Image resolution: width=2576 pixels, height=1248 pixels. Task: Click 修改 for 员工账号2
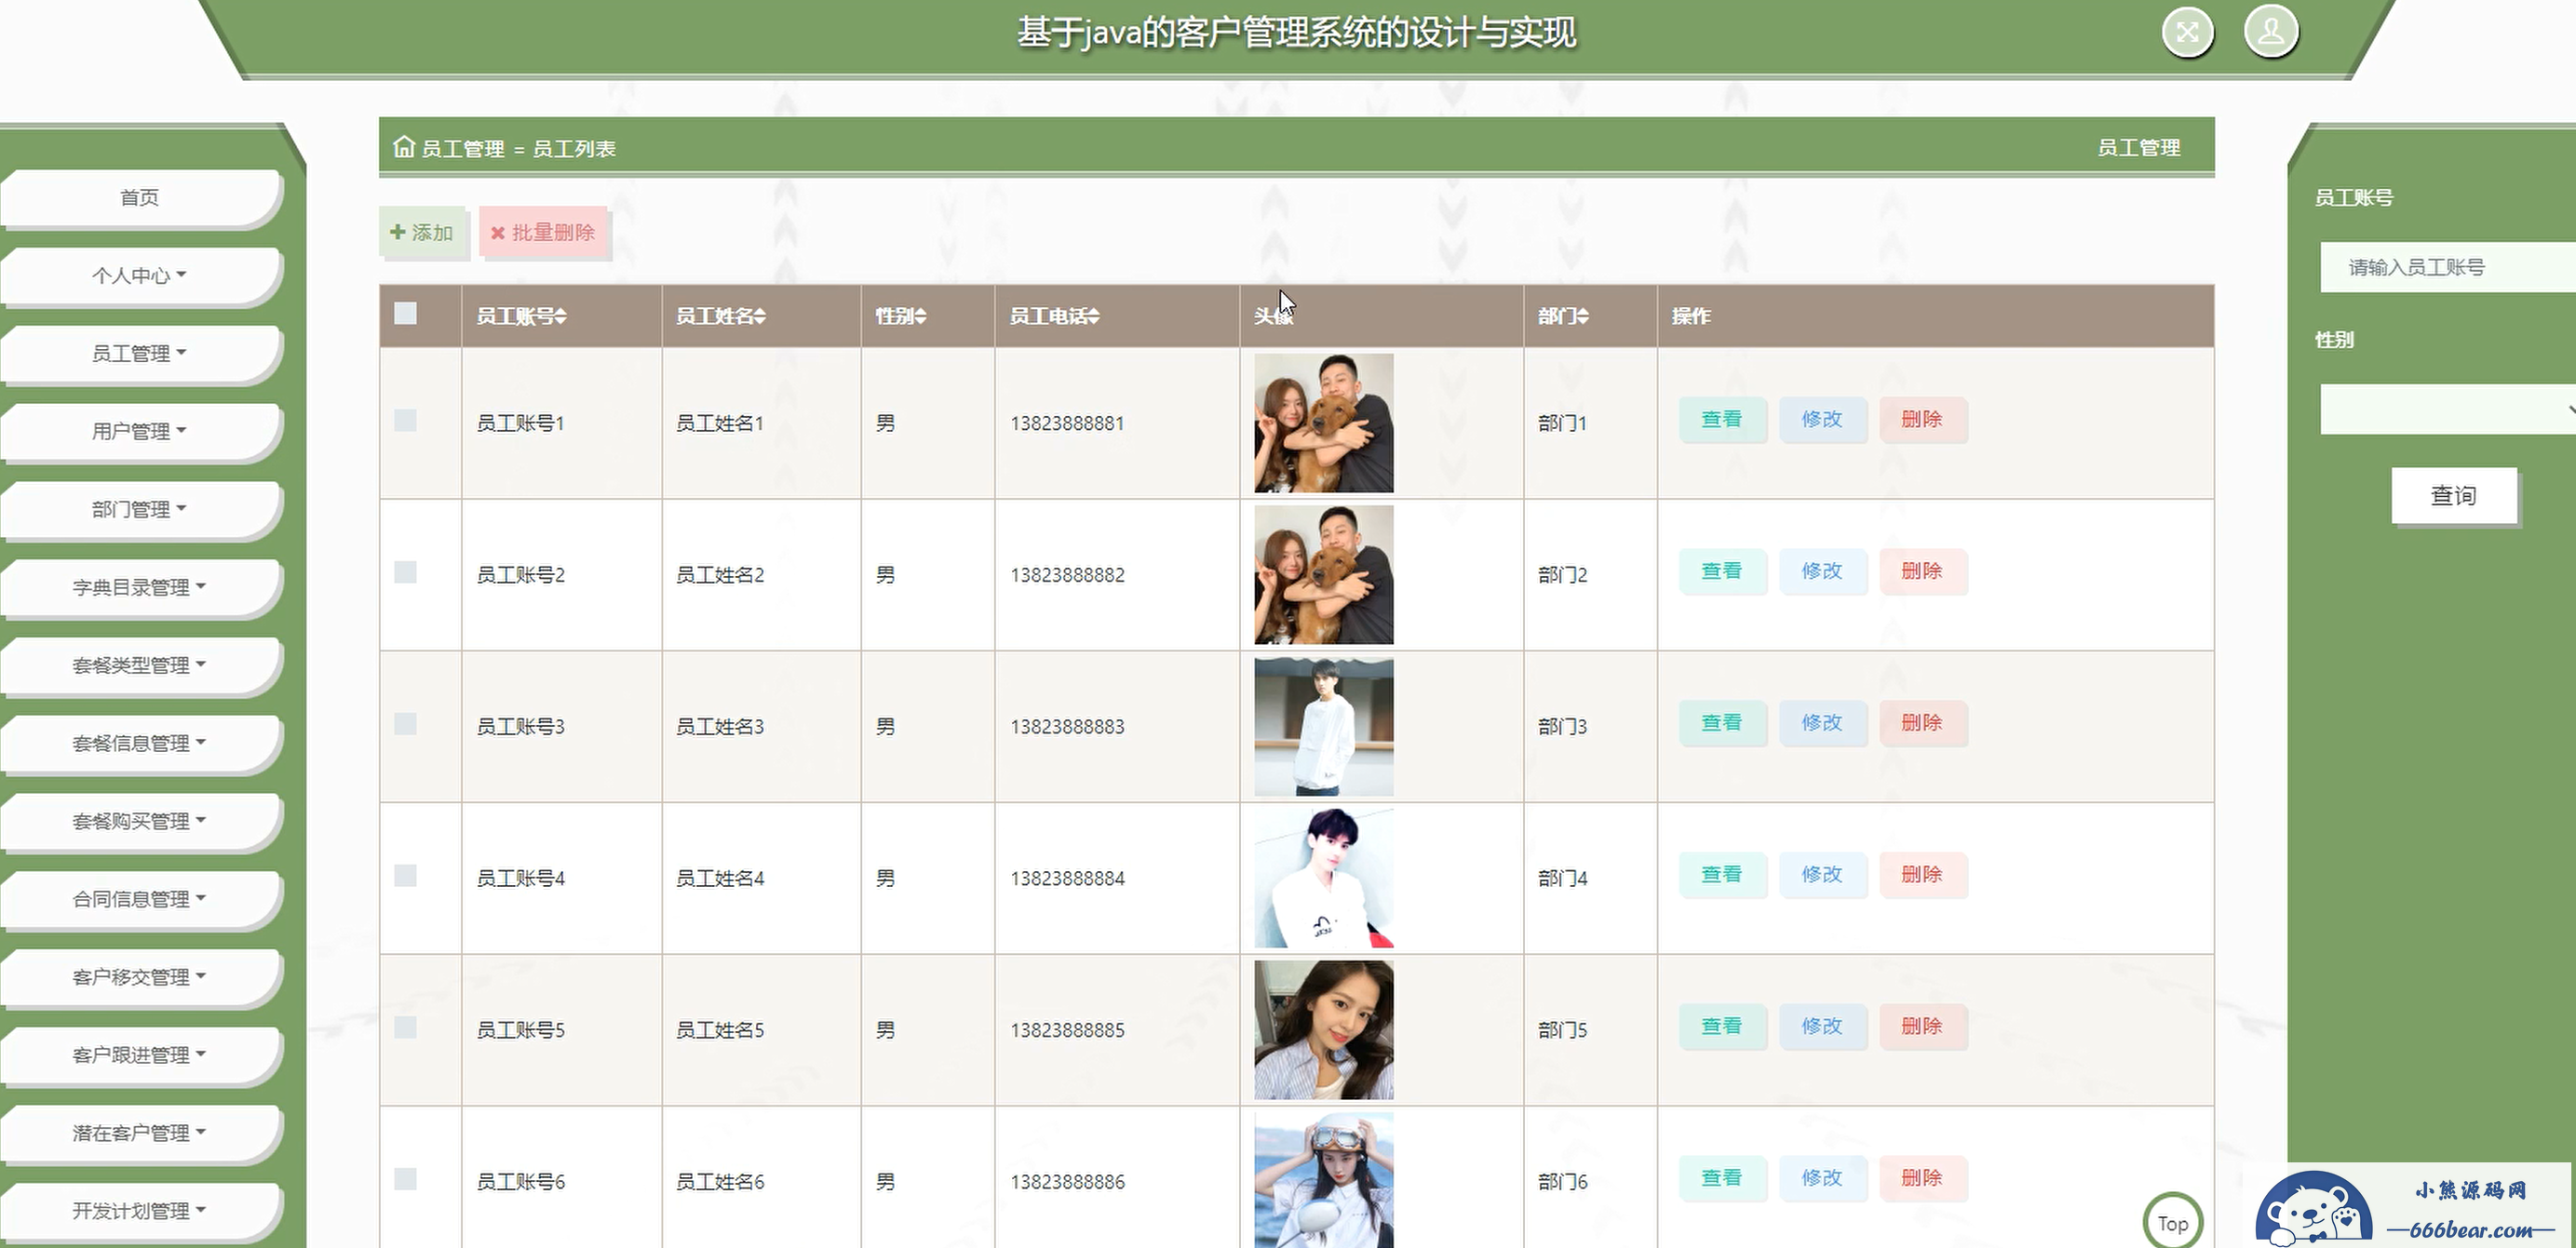pyautogui.click(x=1822, y=571)
